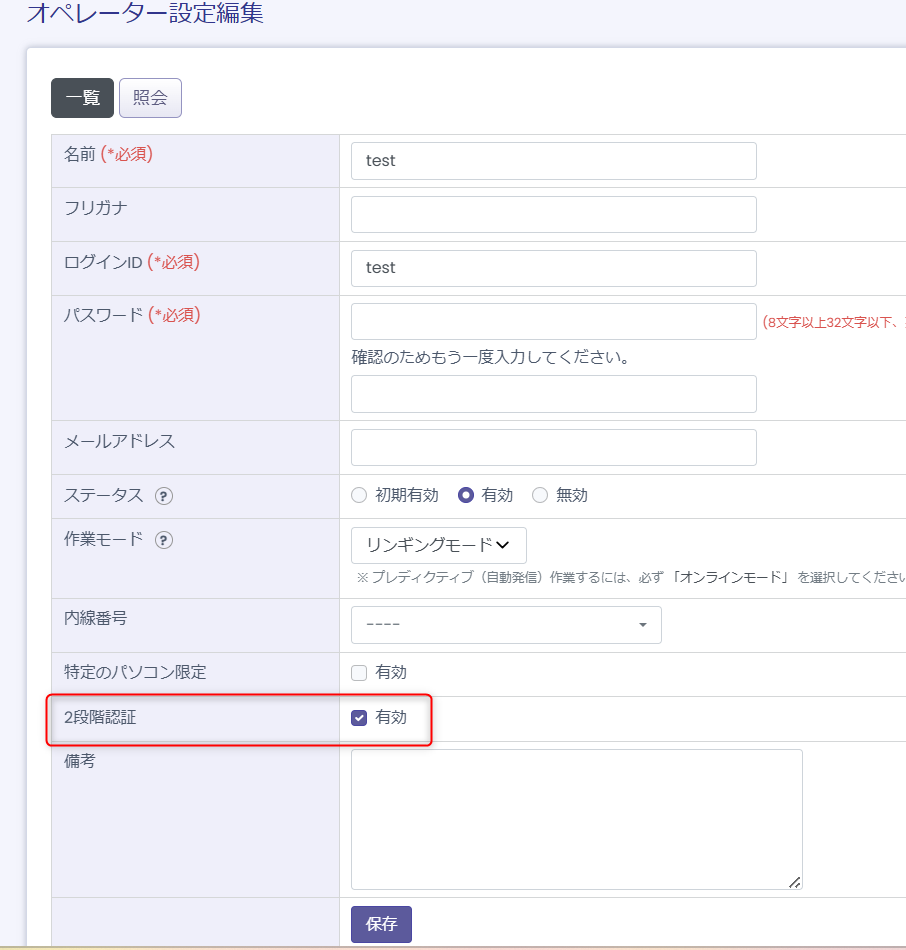Click the password confirmation input field

coord(553,394)
